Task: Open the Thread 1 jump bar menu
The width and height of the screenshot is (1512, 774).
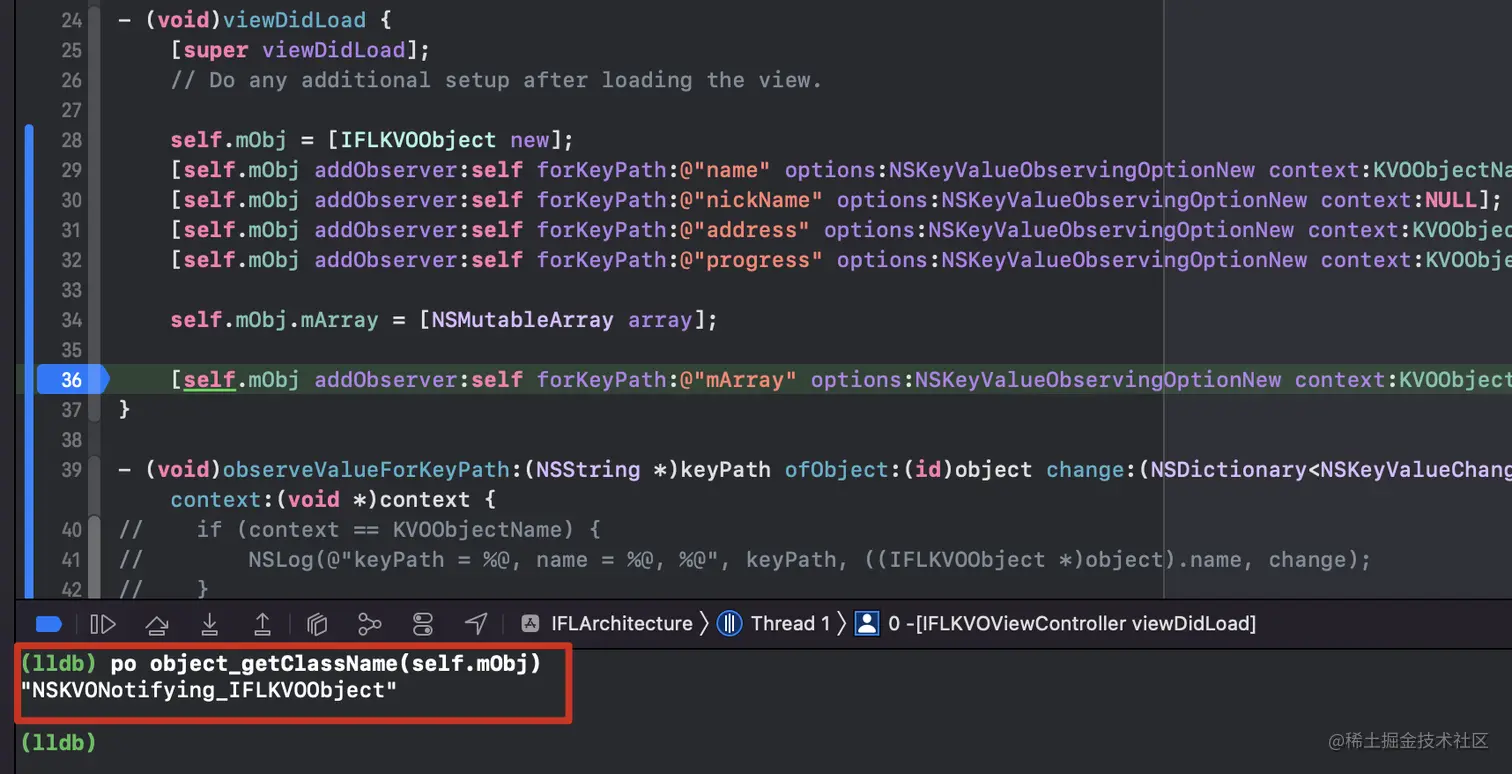Action: pos(790,624)
